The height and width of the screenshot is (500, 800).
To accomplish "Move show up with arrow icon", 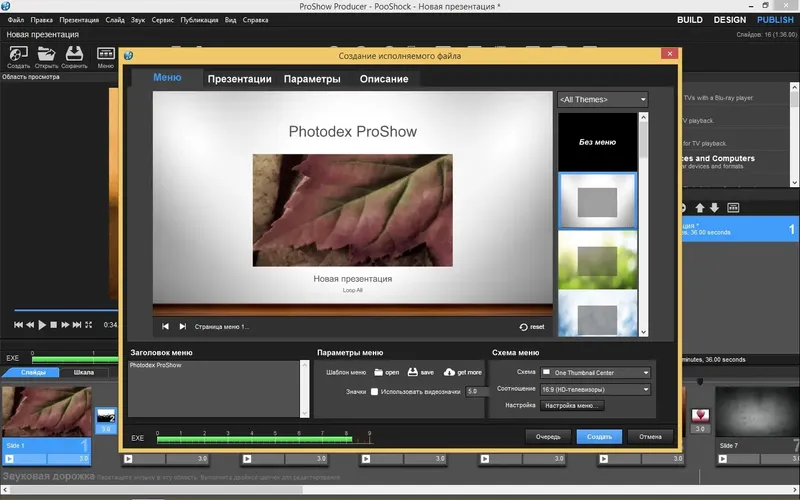I will tap(700, 208).
